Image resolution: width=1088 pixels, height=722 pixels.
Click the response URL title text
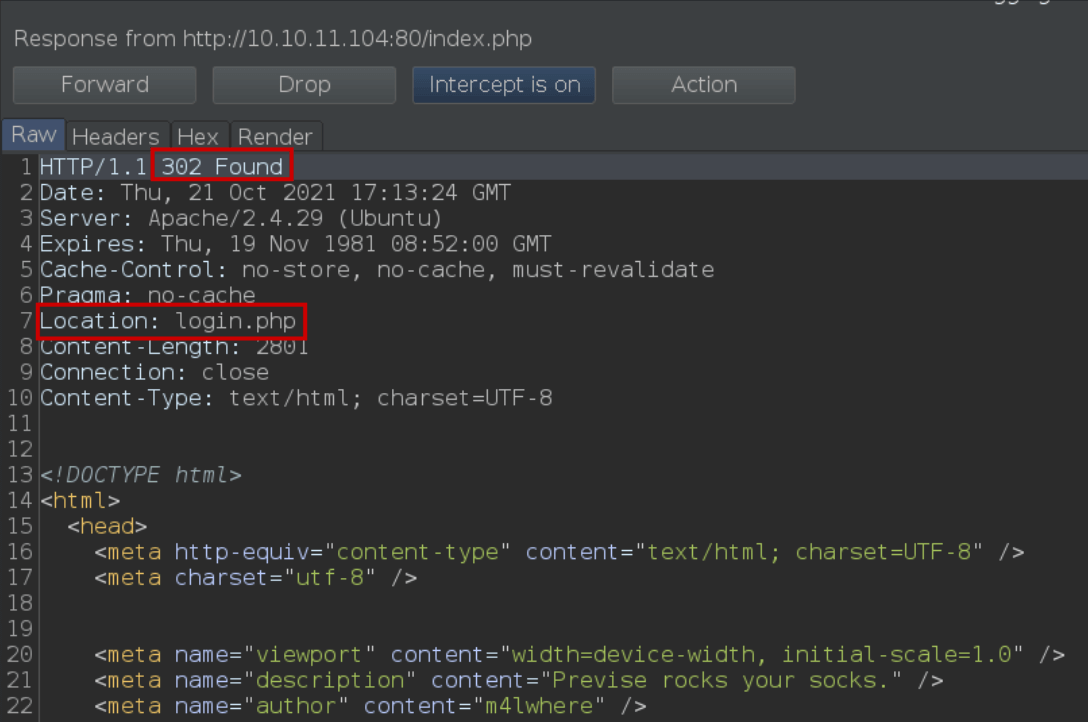click(x=273, y=39)
